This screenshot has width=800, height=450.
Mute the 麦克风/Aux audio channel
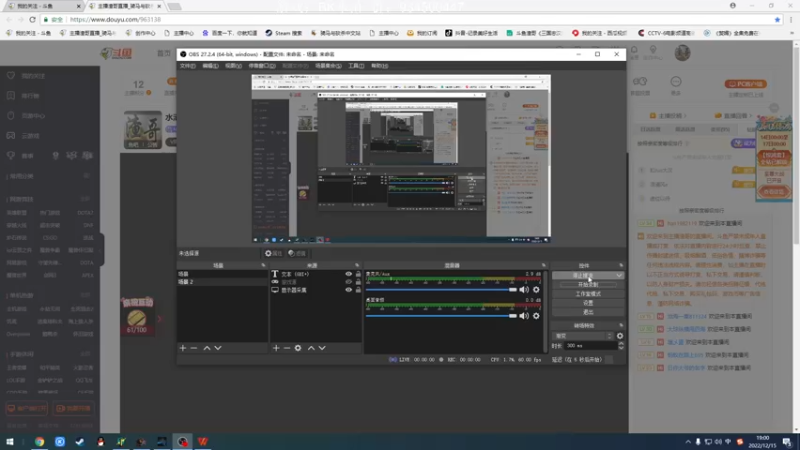524,289
